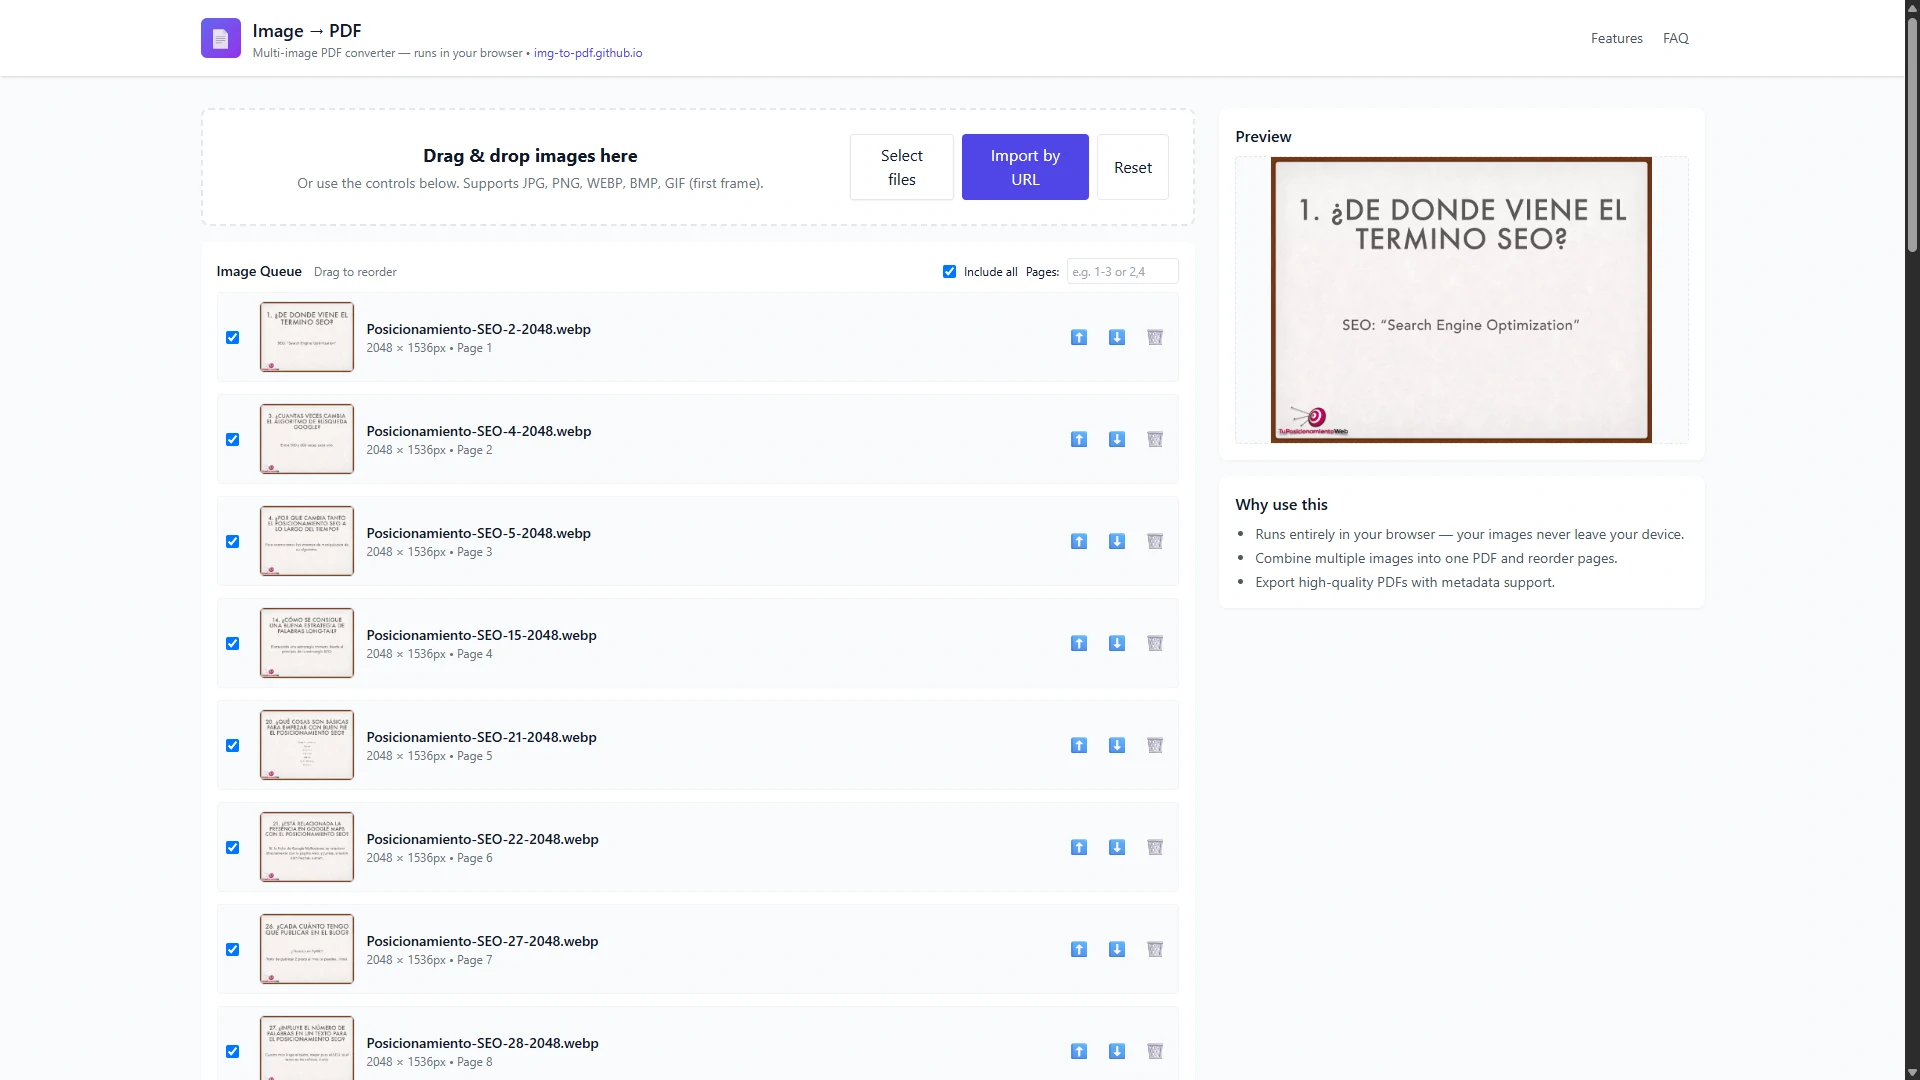Delete Posicionamiento-SEO-5-2048.webp from queue
The image size is (1920, 1080).
pyautogui.click(x=1155, y=541)
